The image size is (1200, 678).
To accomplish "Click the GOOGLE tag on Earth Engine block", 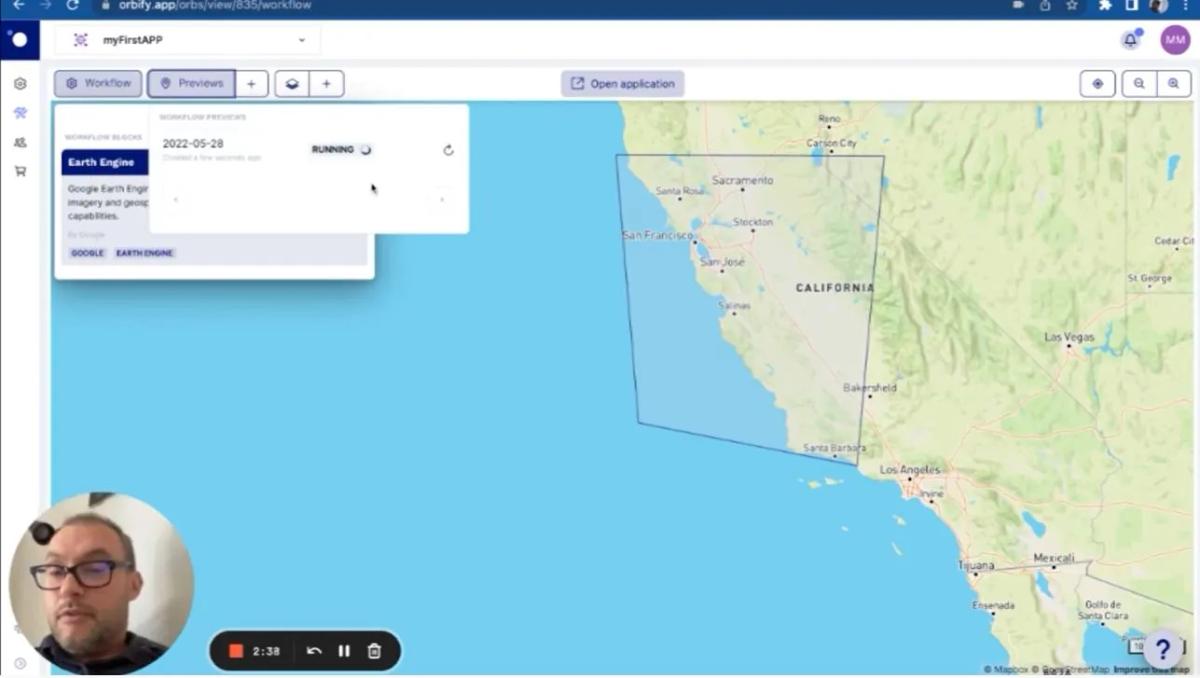I will coord(87,253).
